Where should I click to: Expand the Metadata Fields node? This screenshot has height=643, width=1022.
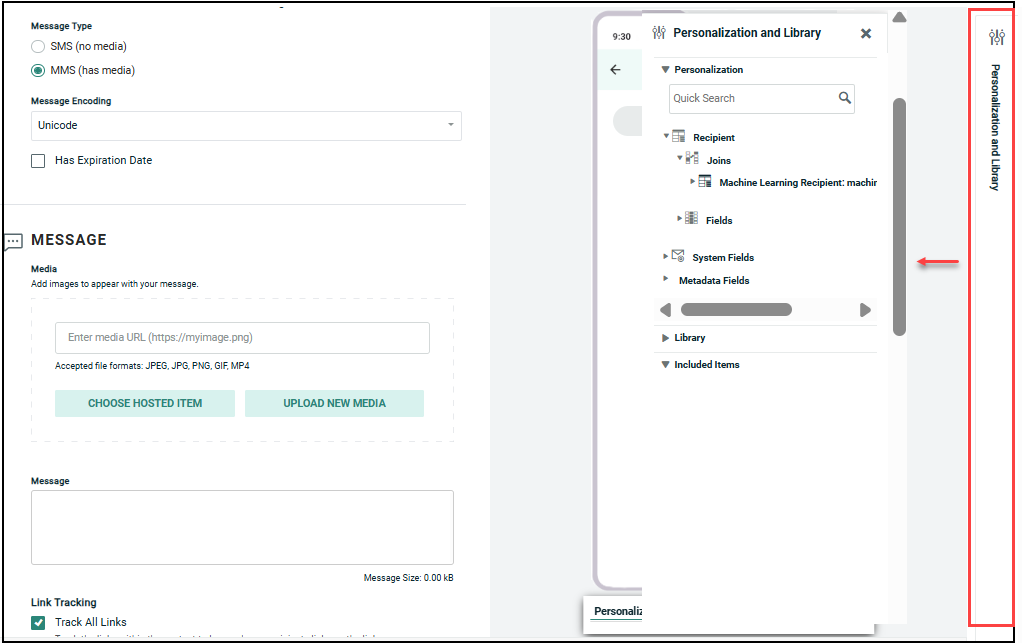(x=666, y=280)
